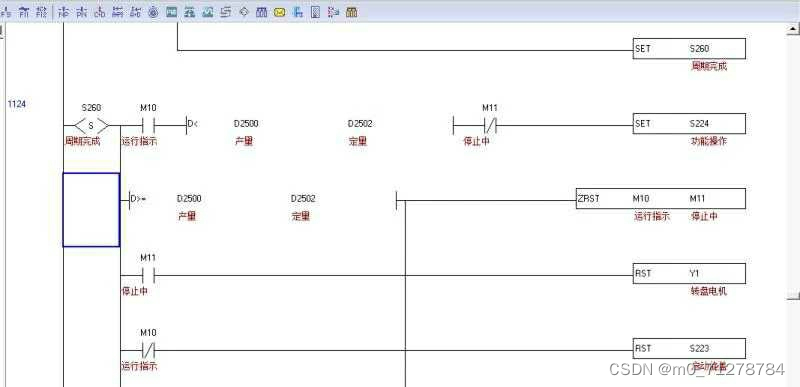Image resolution: width=800 pixels, height=387 pixels.
Task: Select the normally closed M10 contact
Action: [x=148, y=350]
